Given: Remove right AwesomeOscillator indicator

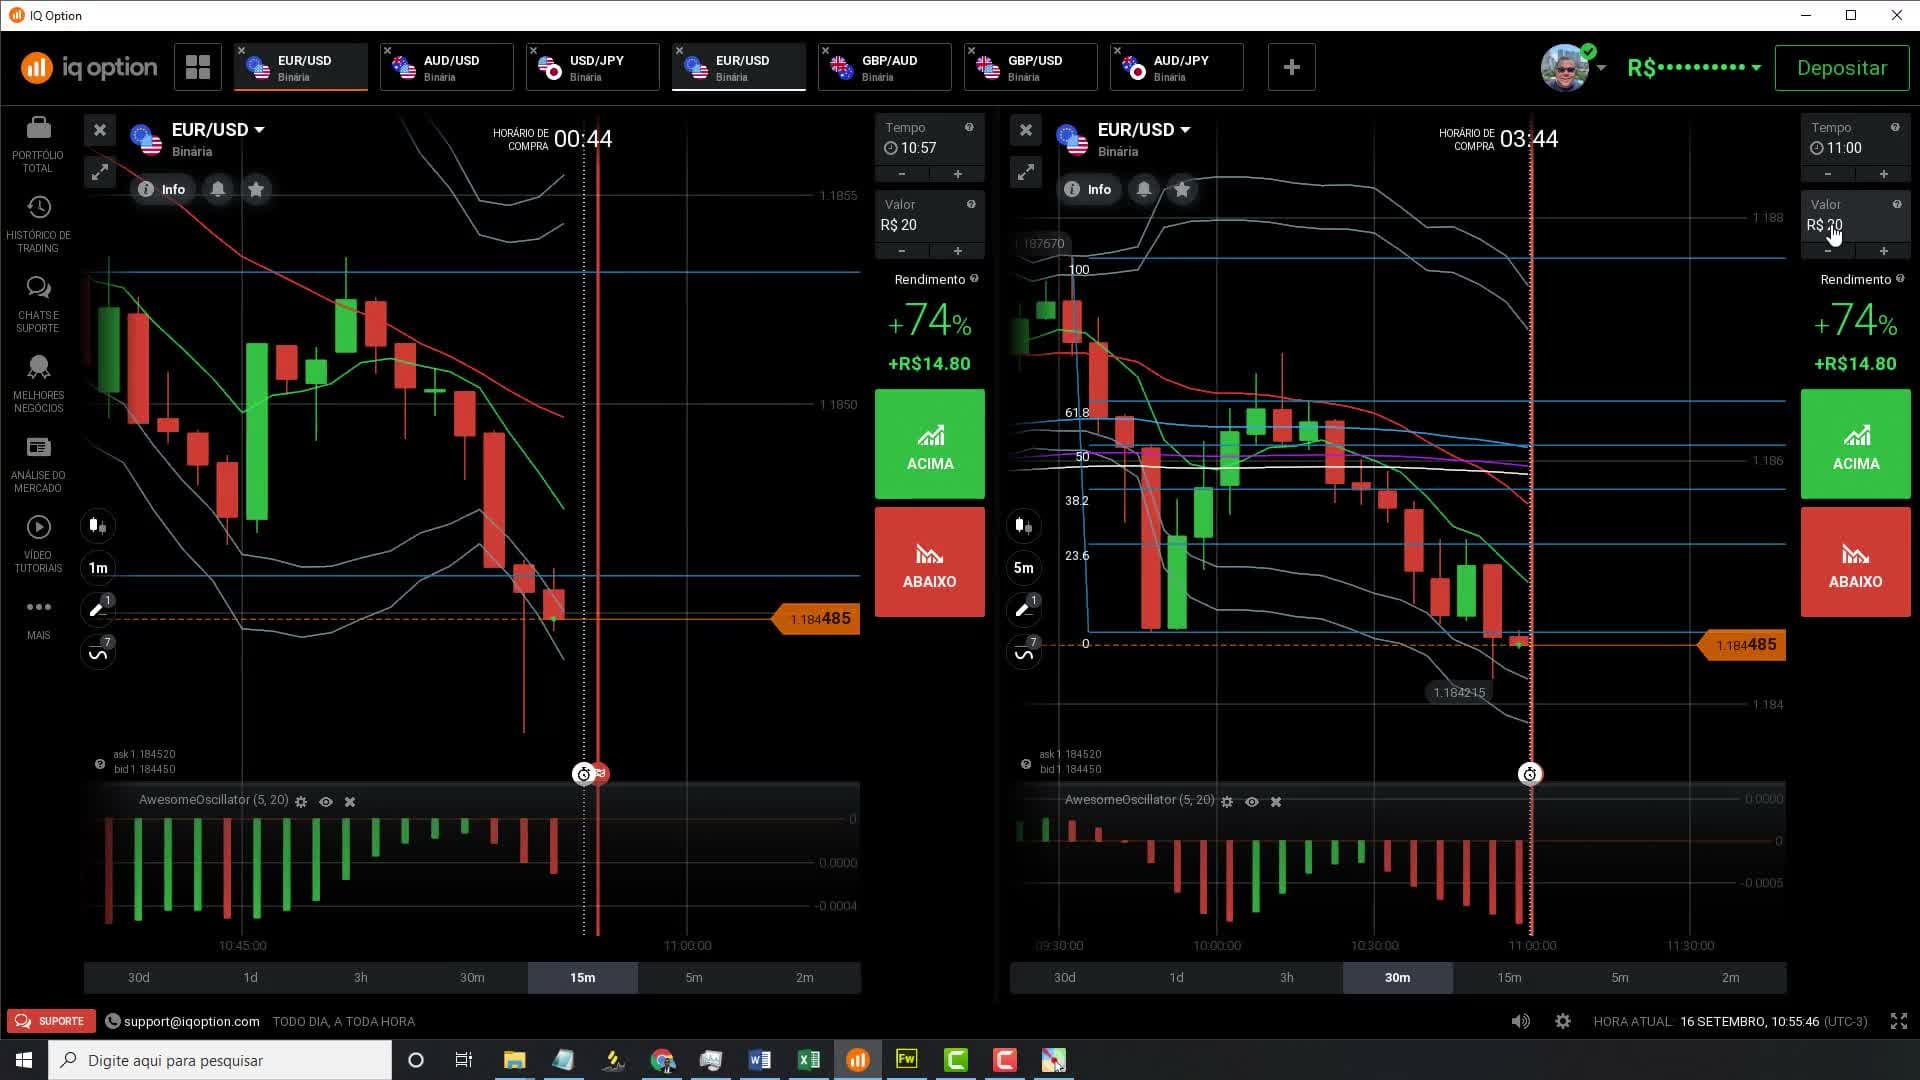Looking at the screenshot, I should point(1276,802).
